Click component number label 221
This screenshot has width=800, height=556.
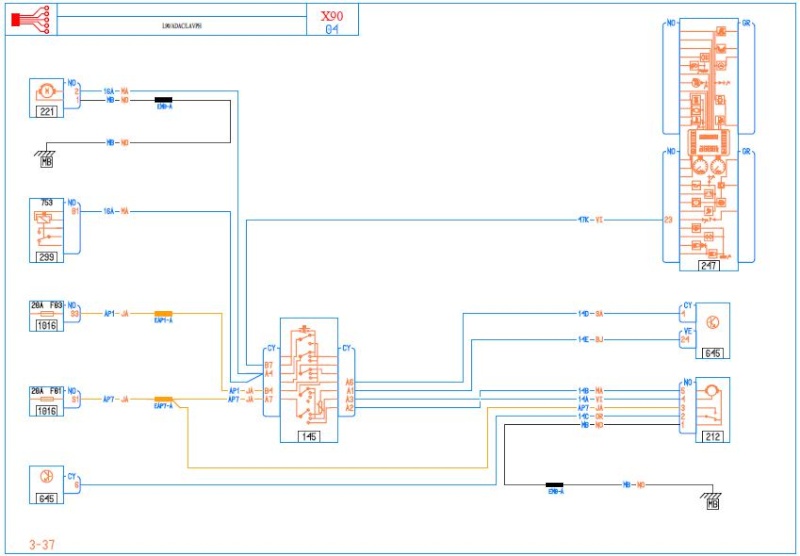coord(46,111)
